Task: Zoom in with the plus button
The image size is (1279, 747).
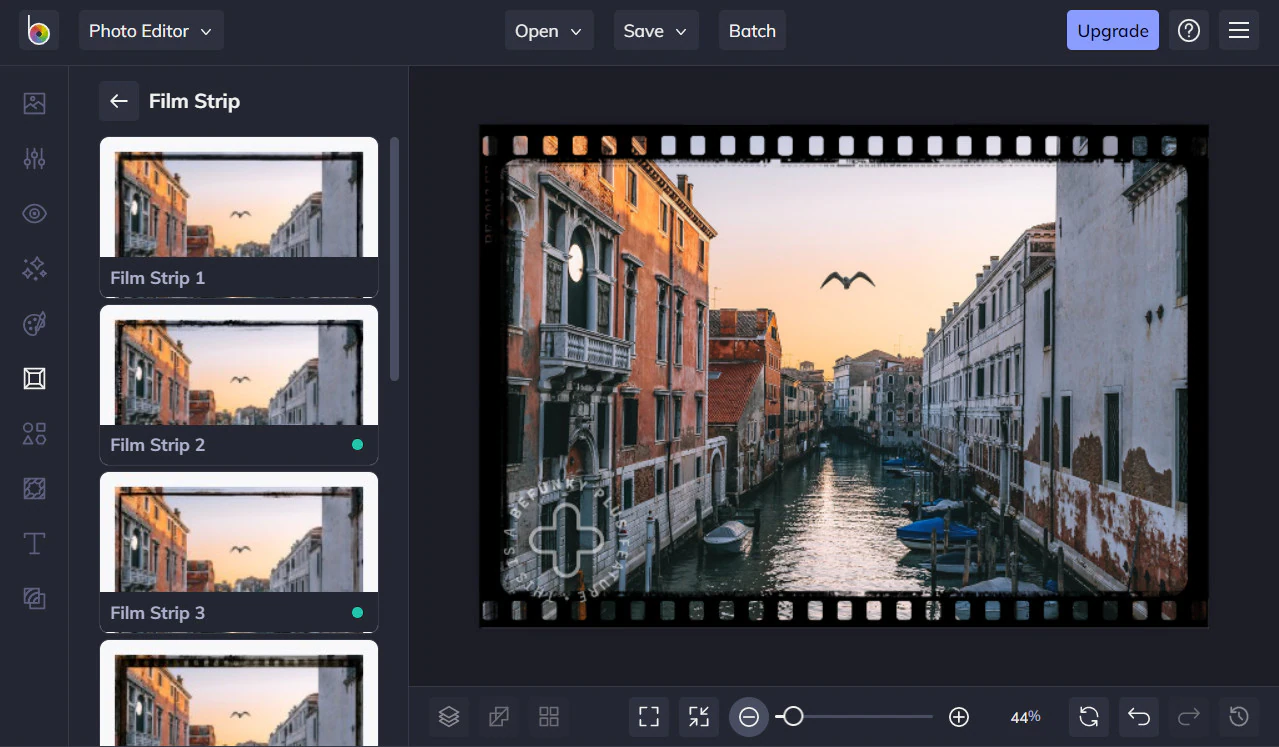Action: coord(959,716)
